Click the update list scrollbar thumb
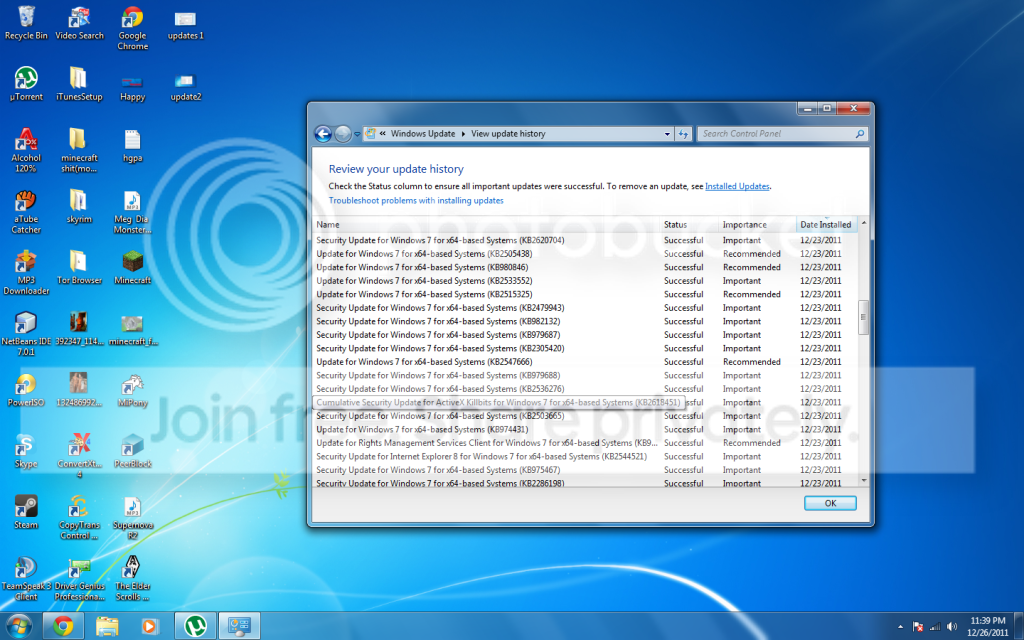Viewport: 1024px width, 640px height. pyautogui.click(x=863, y=317)
